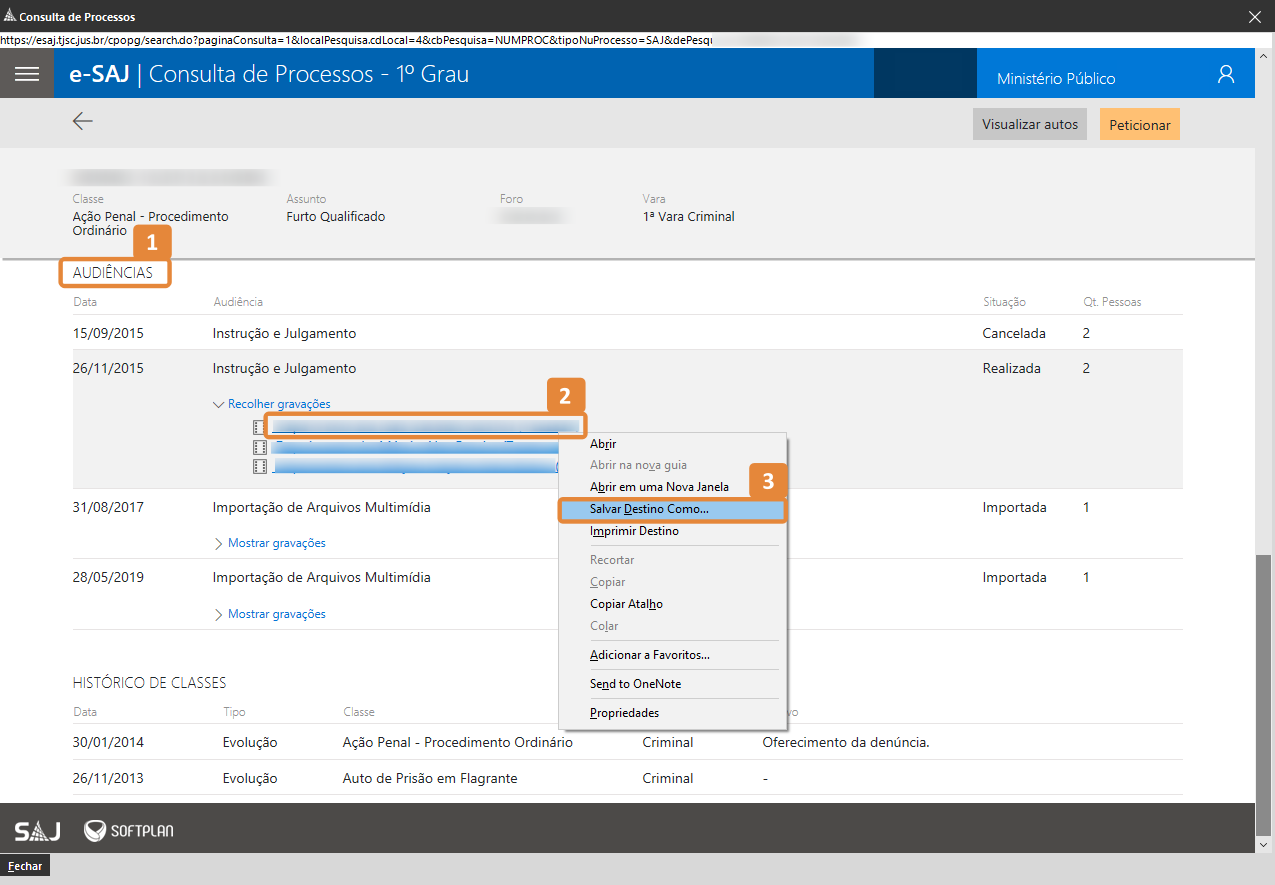Image resolution: width=1275 pixels, height=885 pixels.
Task: Click the Fechar button at bottom
Action: point(25,866)
